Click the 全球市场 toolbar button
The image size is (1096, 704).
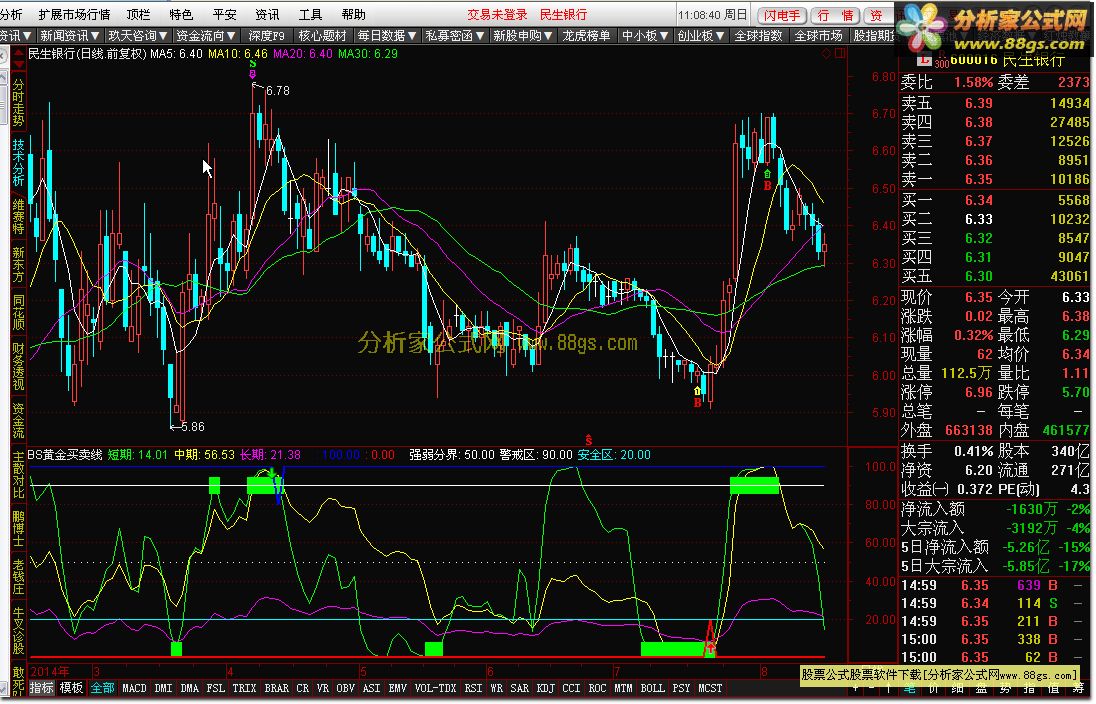point(819,35)
